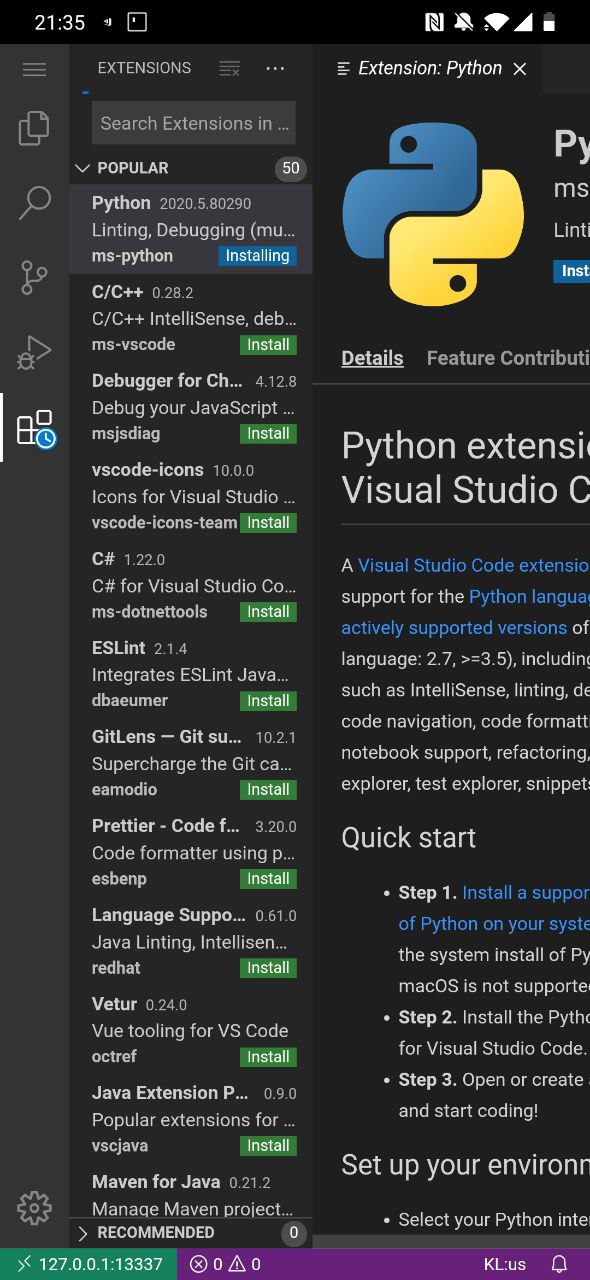
Task: Install the Prettier code formatter extension
Action: tap(268, 879)
